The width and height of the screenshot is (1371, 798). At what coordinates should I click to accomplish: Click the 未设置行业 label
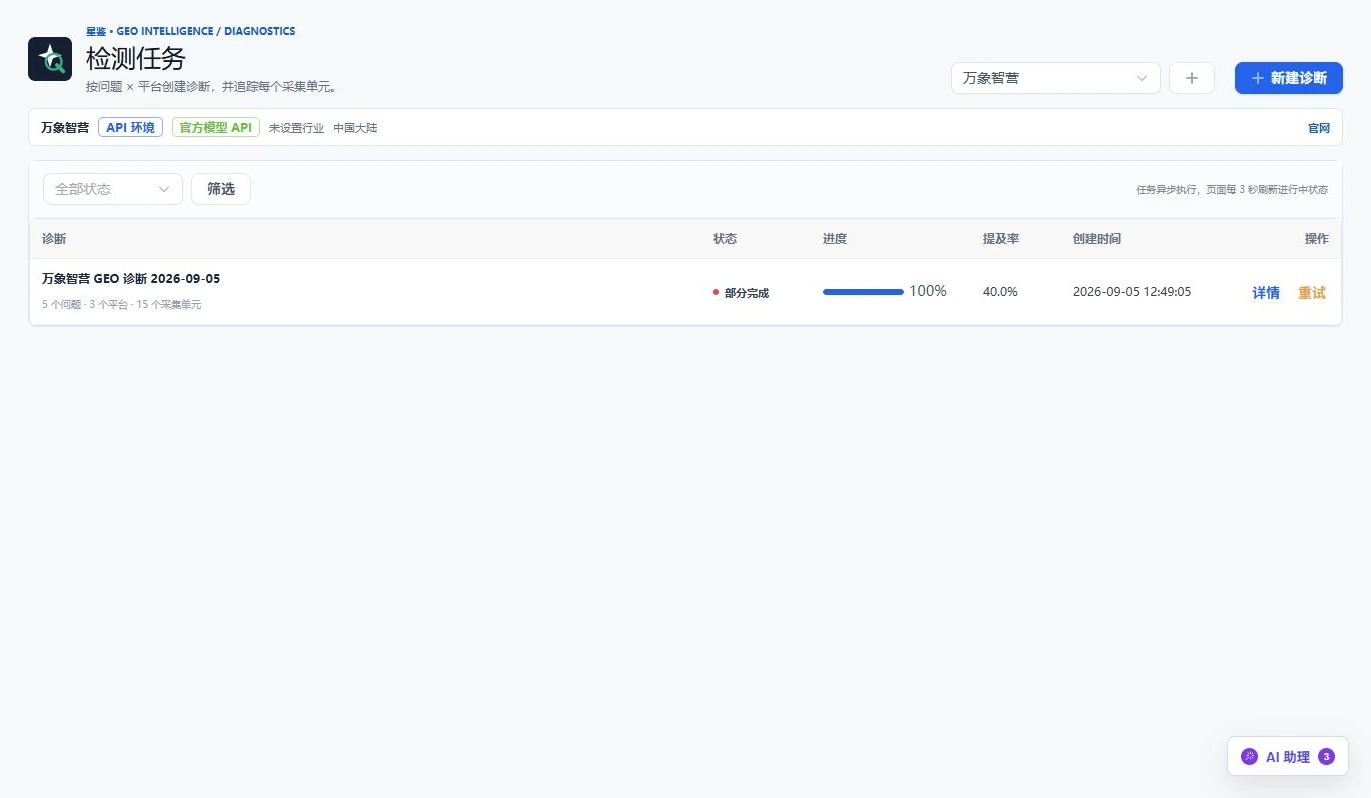click(x=296, y=128)
